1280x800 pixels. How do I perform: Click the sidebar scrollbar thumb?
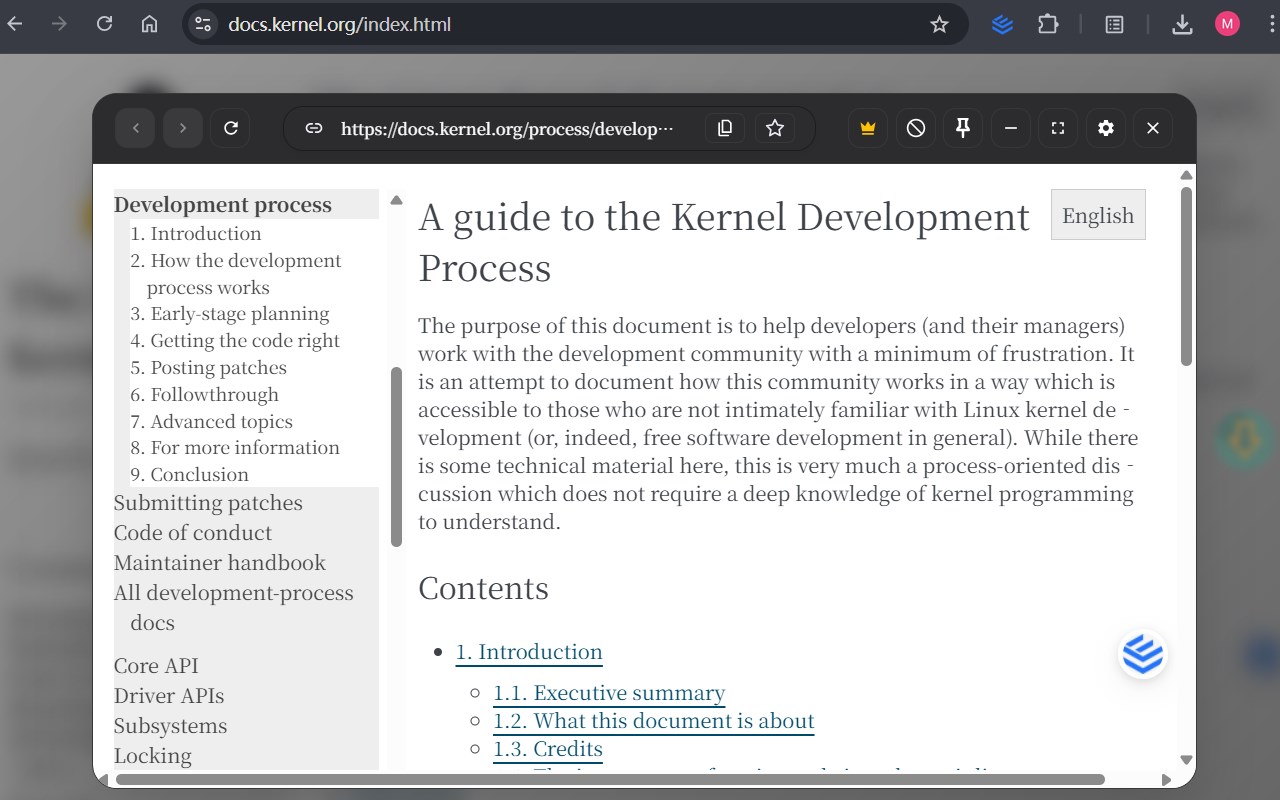tap(396, 457)
